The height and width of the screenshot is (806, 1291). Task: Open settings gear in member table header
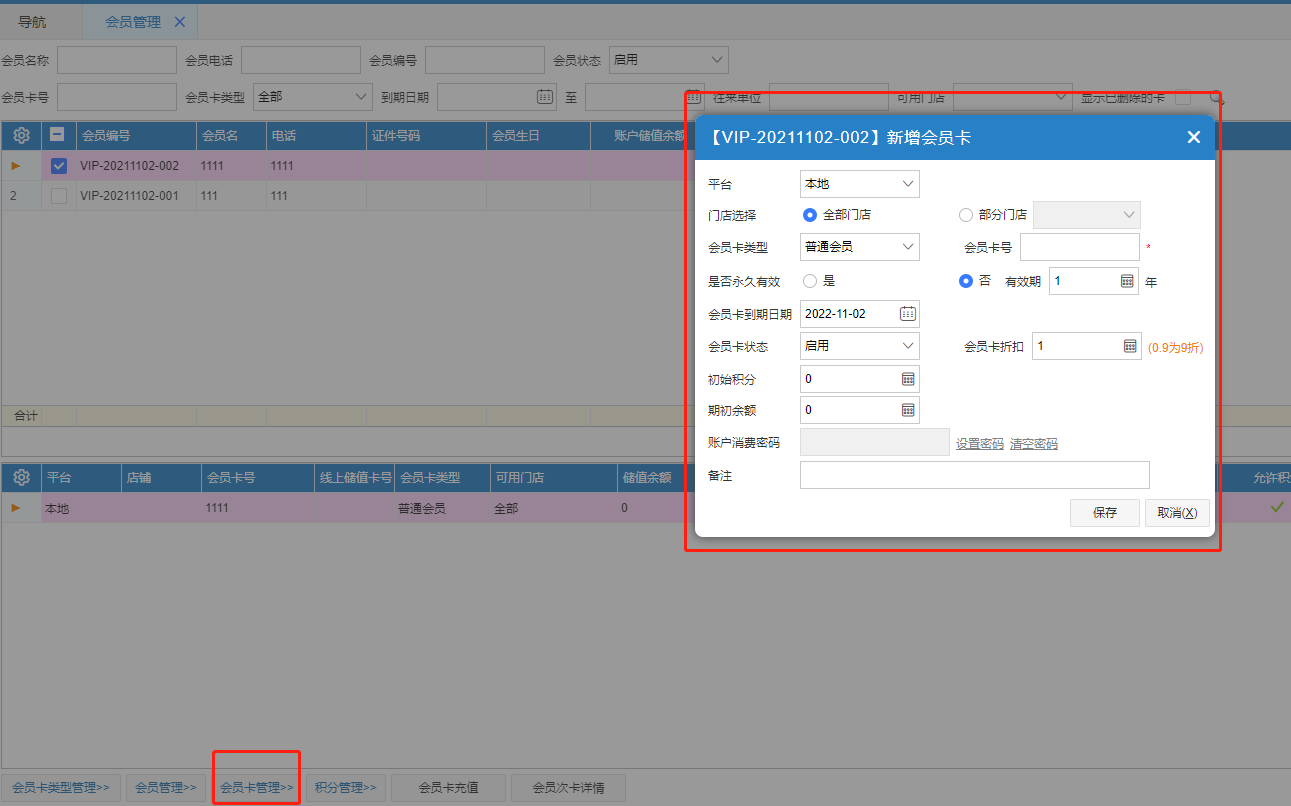coord(21,135)
